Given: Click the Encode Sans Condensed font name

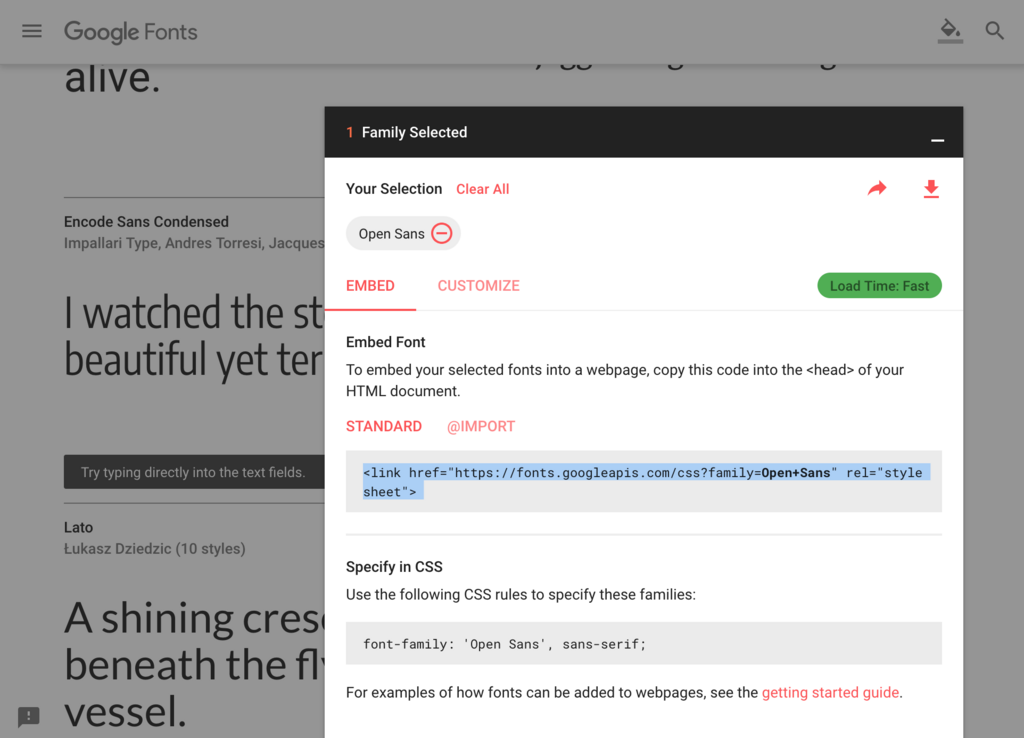Looking at the screenshot, I should point(146,222).
